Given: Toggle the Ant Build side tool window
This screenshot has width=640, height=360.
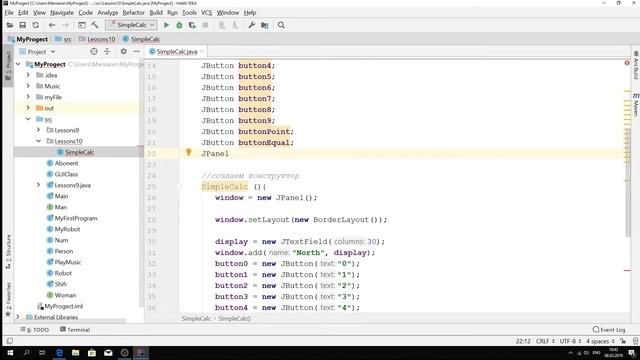Looking at the screenshot, I should pos(636,65).
